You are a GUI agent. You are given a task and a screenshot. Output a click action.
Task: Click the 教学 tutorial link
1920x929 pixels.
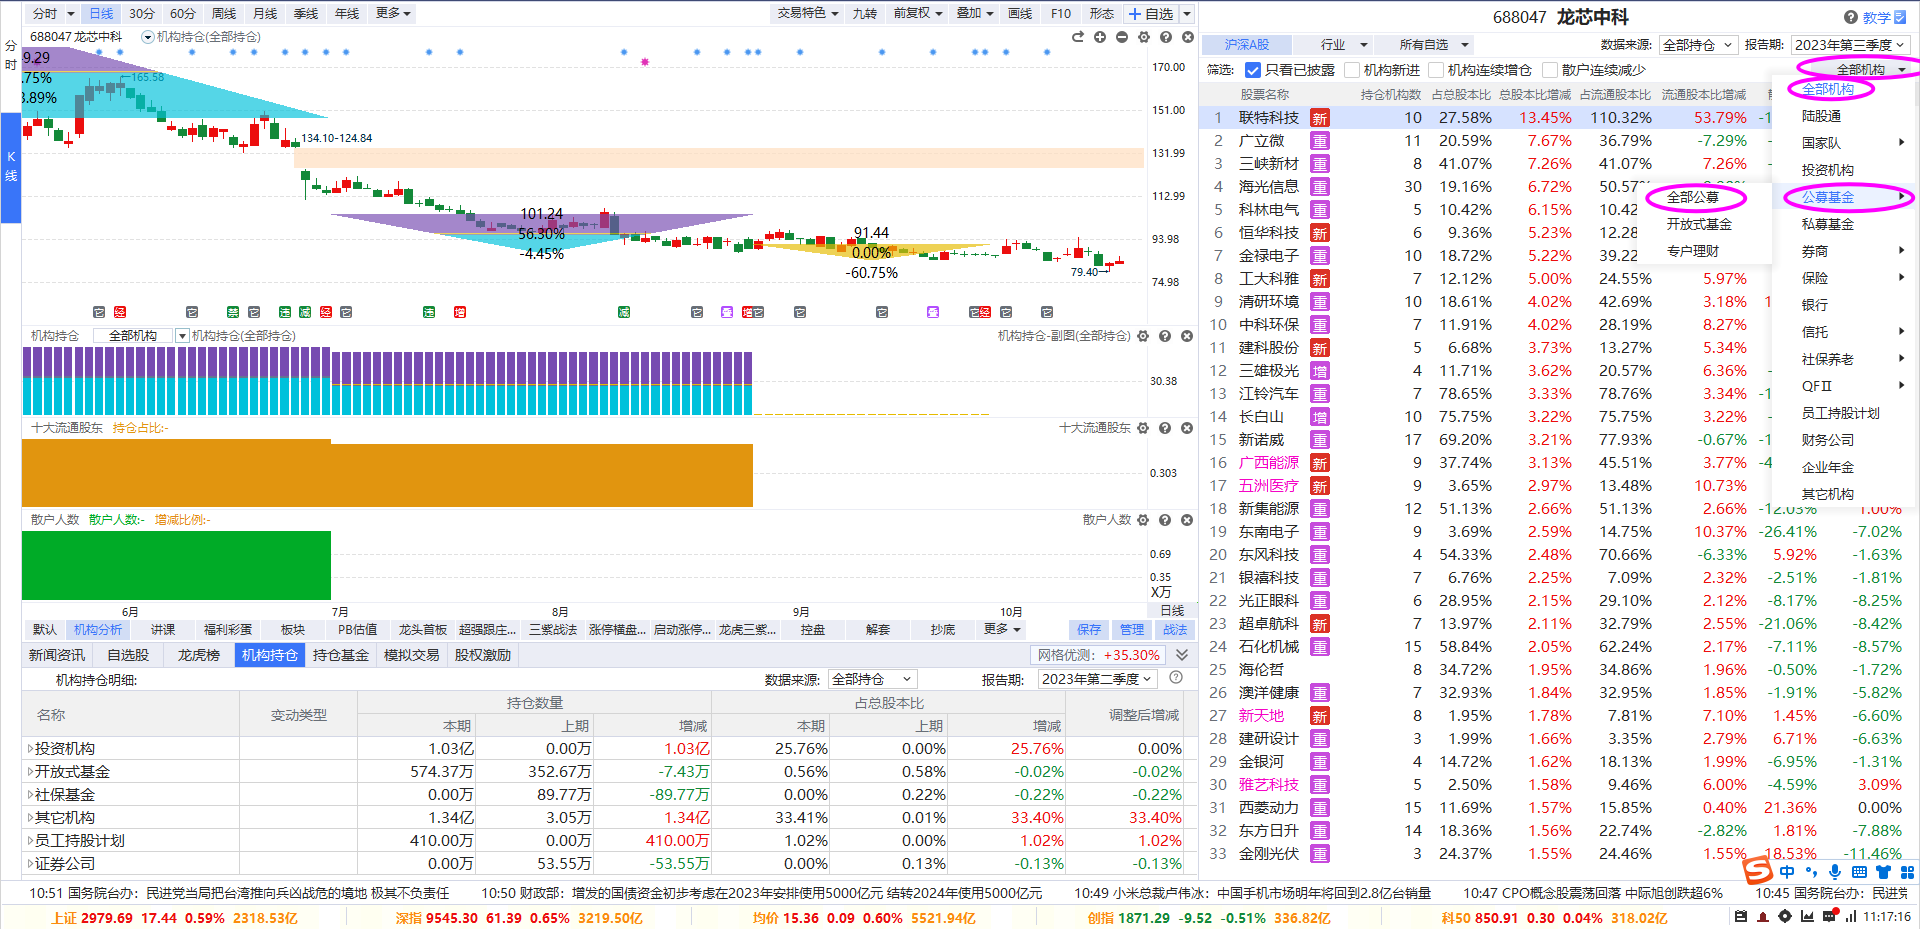[1876, 17]
